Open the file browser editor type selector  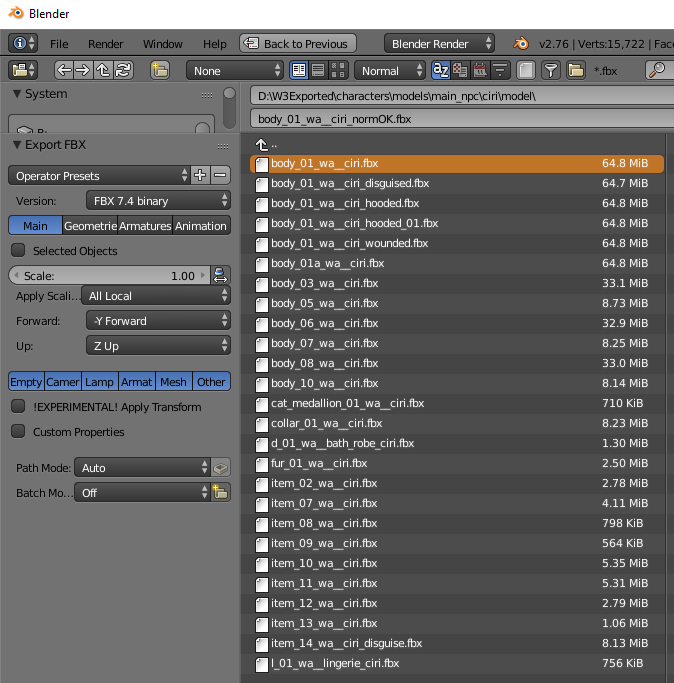[23, 70]
